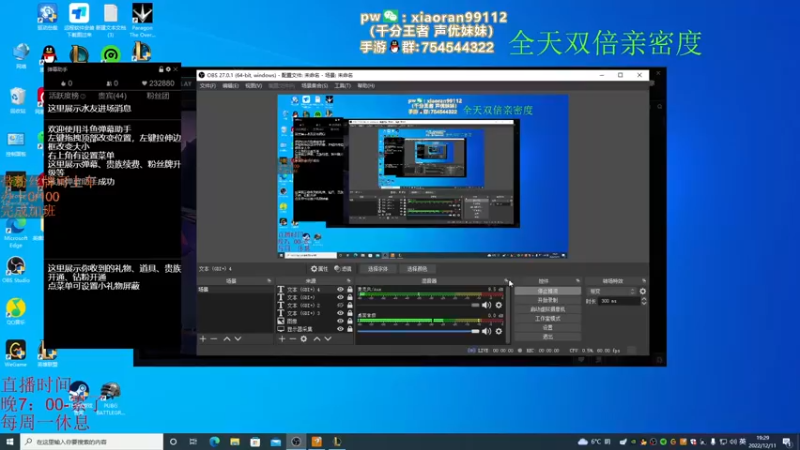The height and width of the screenshot is (450, 800).
Task: Open the scene transition type dropdown
Action: coord(612,291)
